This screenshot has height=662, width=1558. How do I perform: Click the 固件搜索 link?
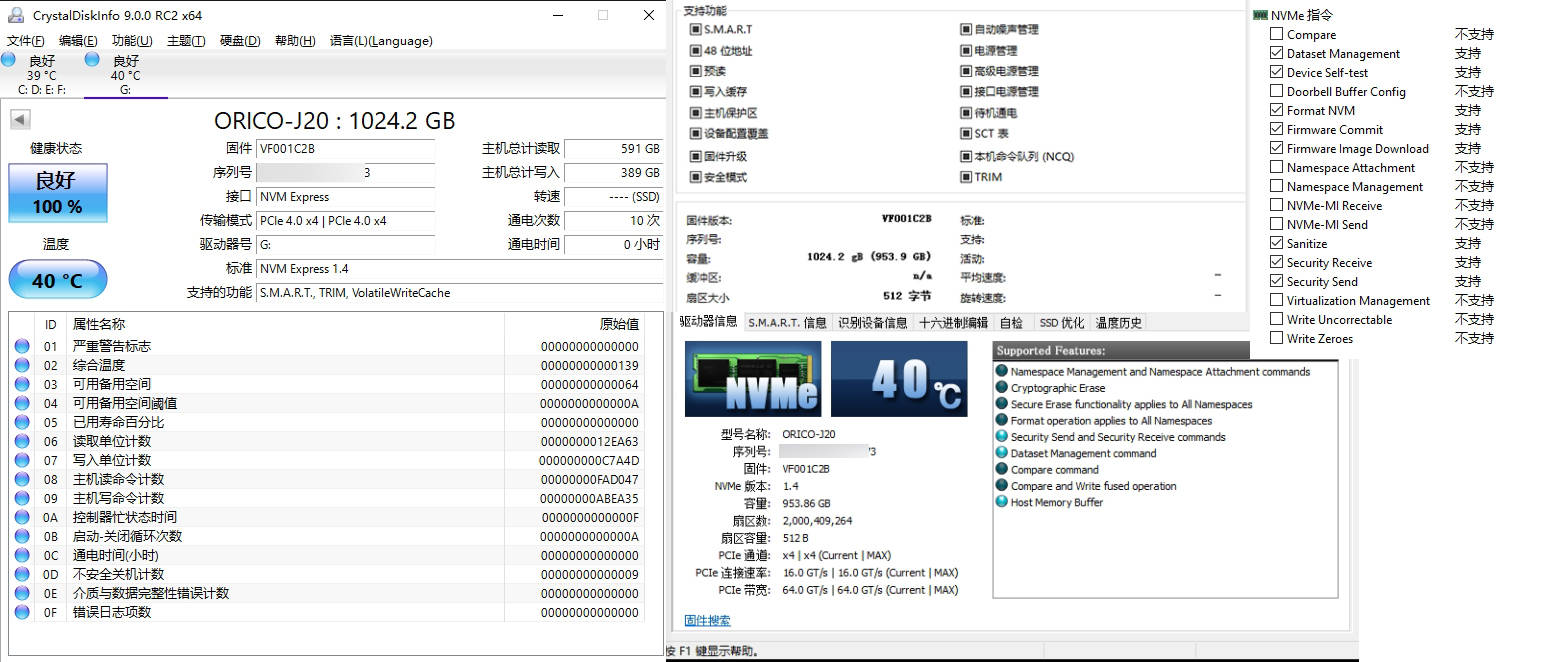[x=707, y=620]
